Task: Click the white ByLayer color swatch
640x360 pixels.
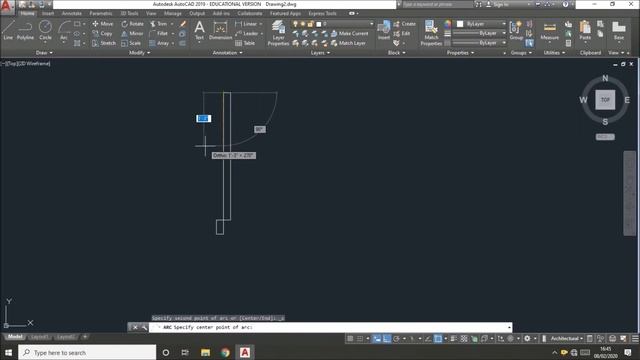Action: (460, 24)
